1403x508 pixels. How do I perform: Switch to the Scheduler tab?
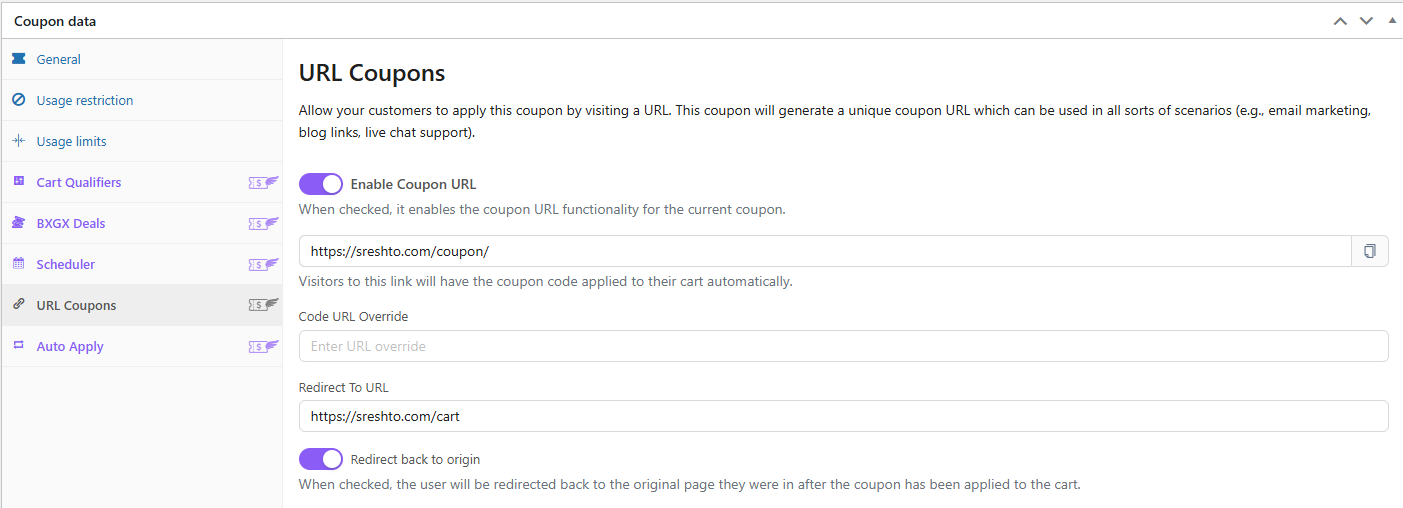pos(66,264)
